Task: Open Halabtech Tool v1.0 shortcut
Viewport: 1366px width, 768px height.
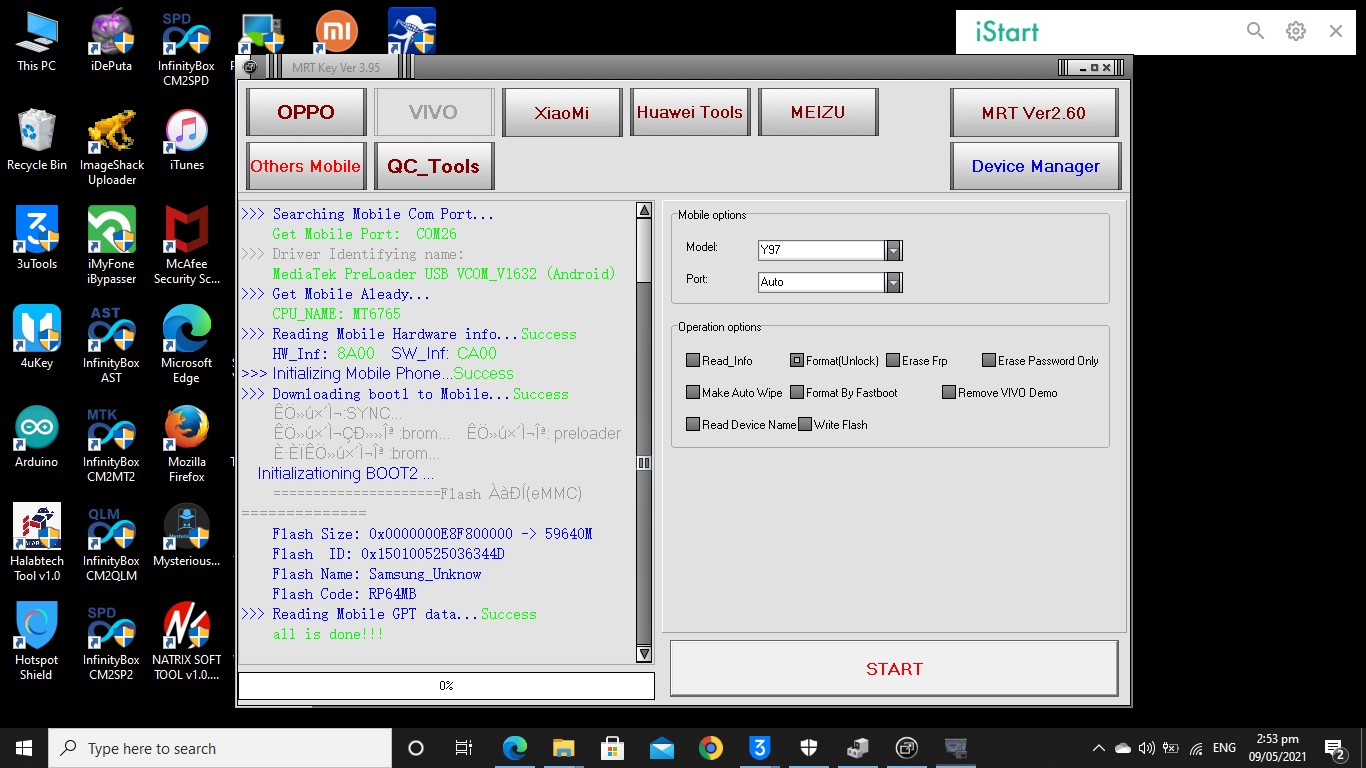Action: click(x=36, y=543)
